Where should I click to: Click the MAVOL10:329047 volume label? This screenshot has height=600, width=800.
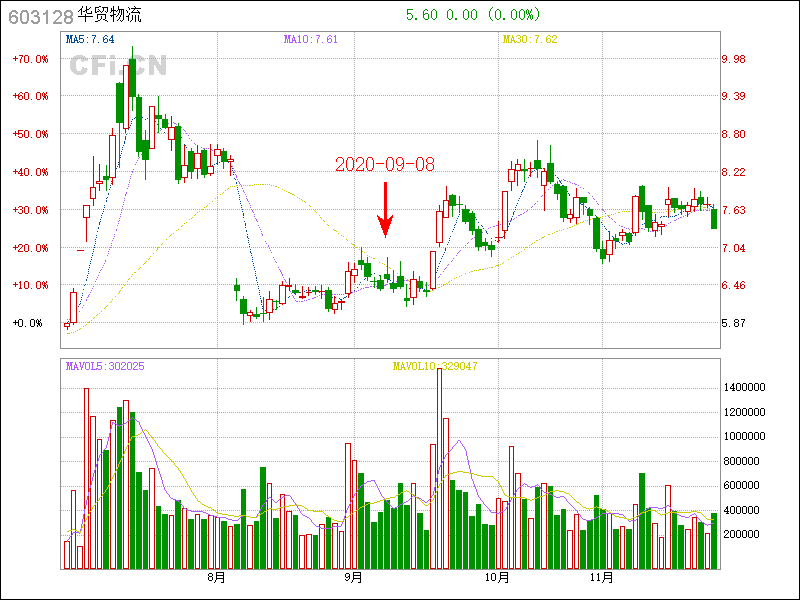[x=435, y=366]
